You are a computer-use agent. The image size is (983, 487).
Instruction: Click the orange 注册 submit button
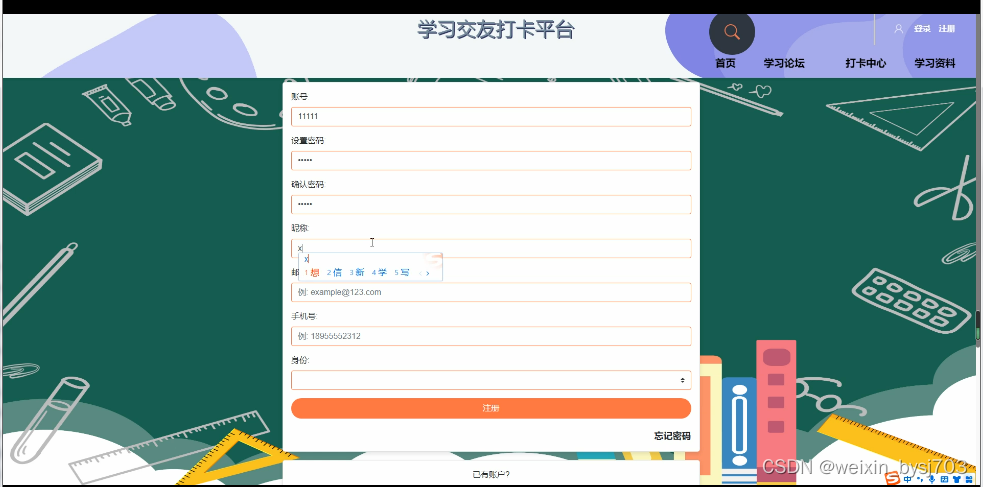pyautogui.click(x=491, y=408)
